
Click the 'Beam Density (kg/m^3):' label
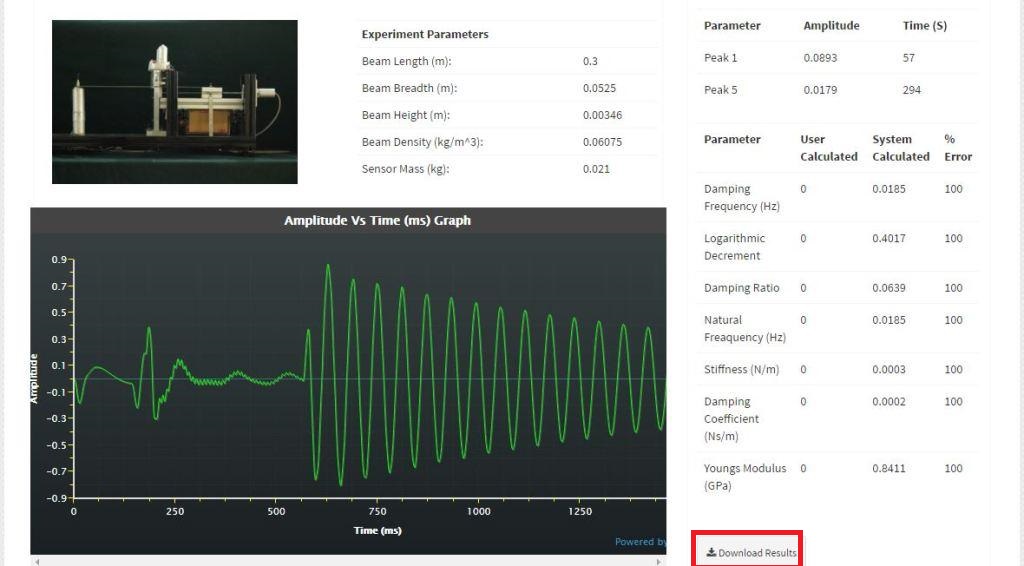coord(423,142)
